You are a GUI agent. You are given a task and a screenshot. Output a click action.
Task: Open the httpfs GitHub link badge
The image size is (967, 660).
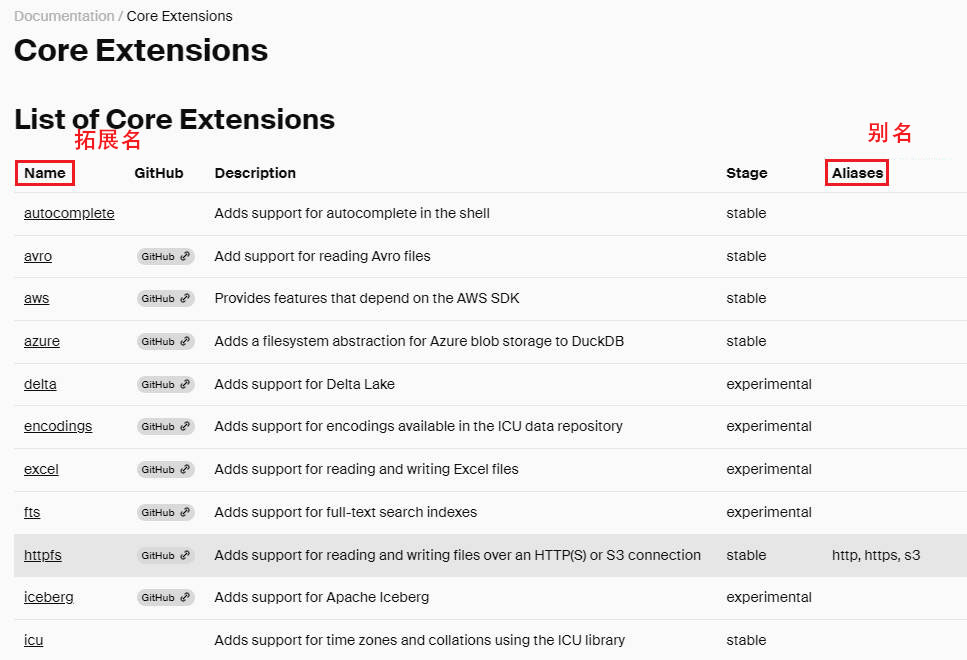(x=166, y=556)
